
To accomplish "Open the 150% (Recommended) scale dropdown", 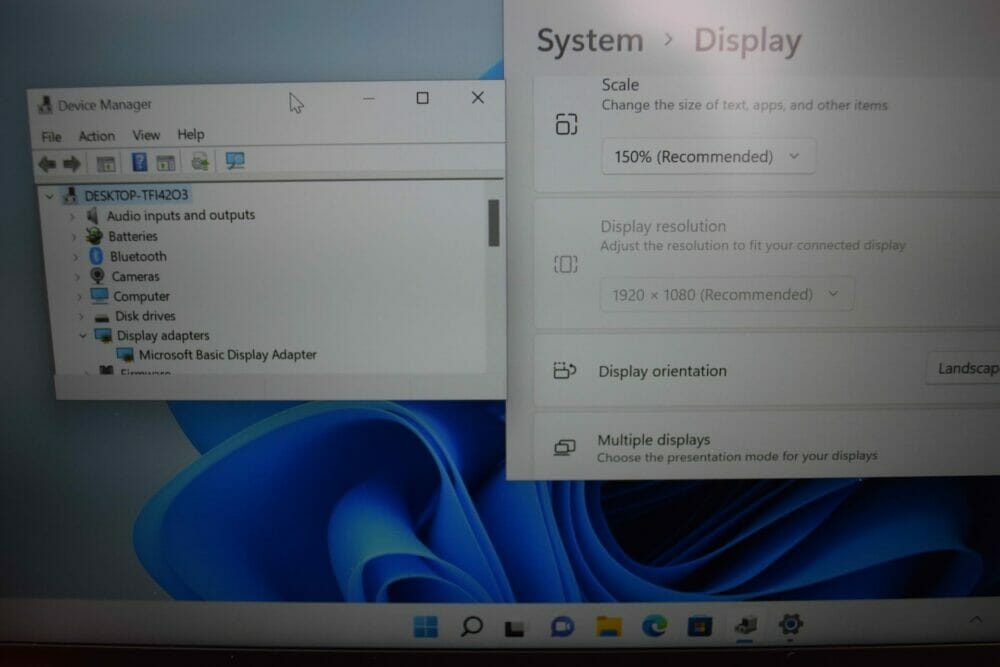I will pyautogui.click(x=708, y=156).
